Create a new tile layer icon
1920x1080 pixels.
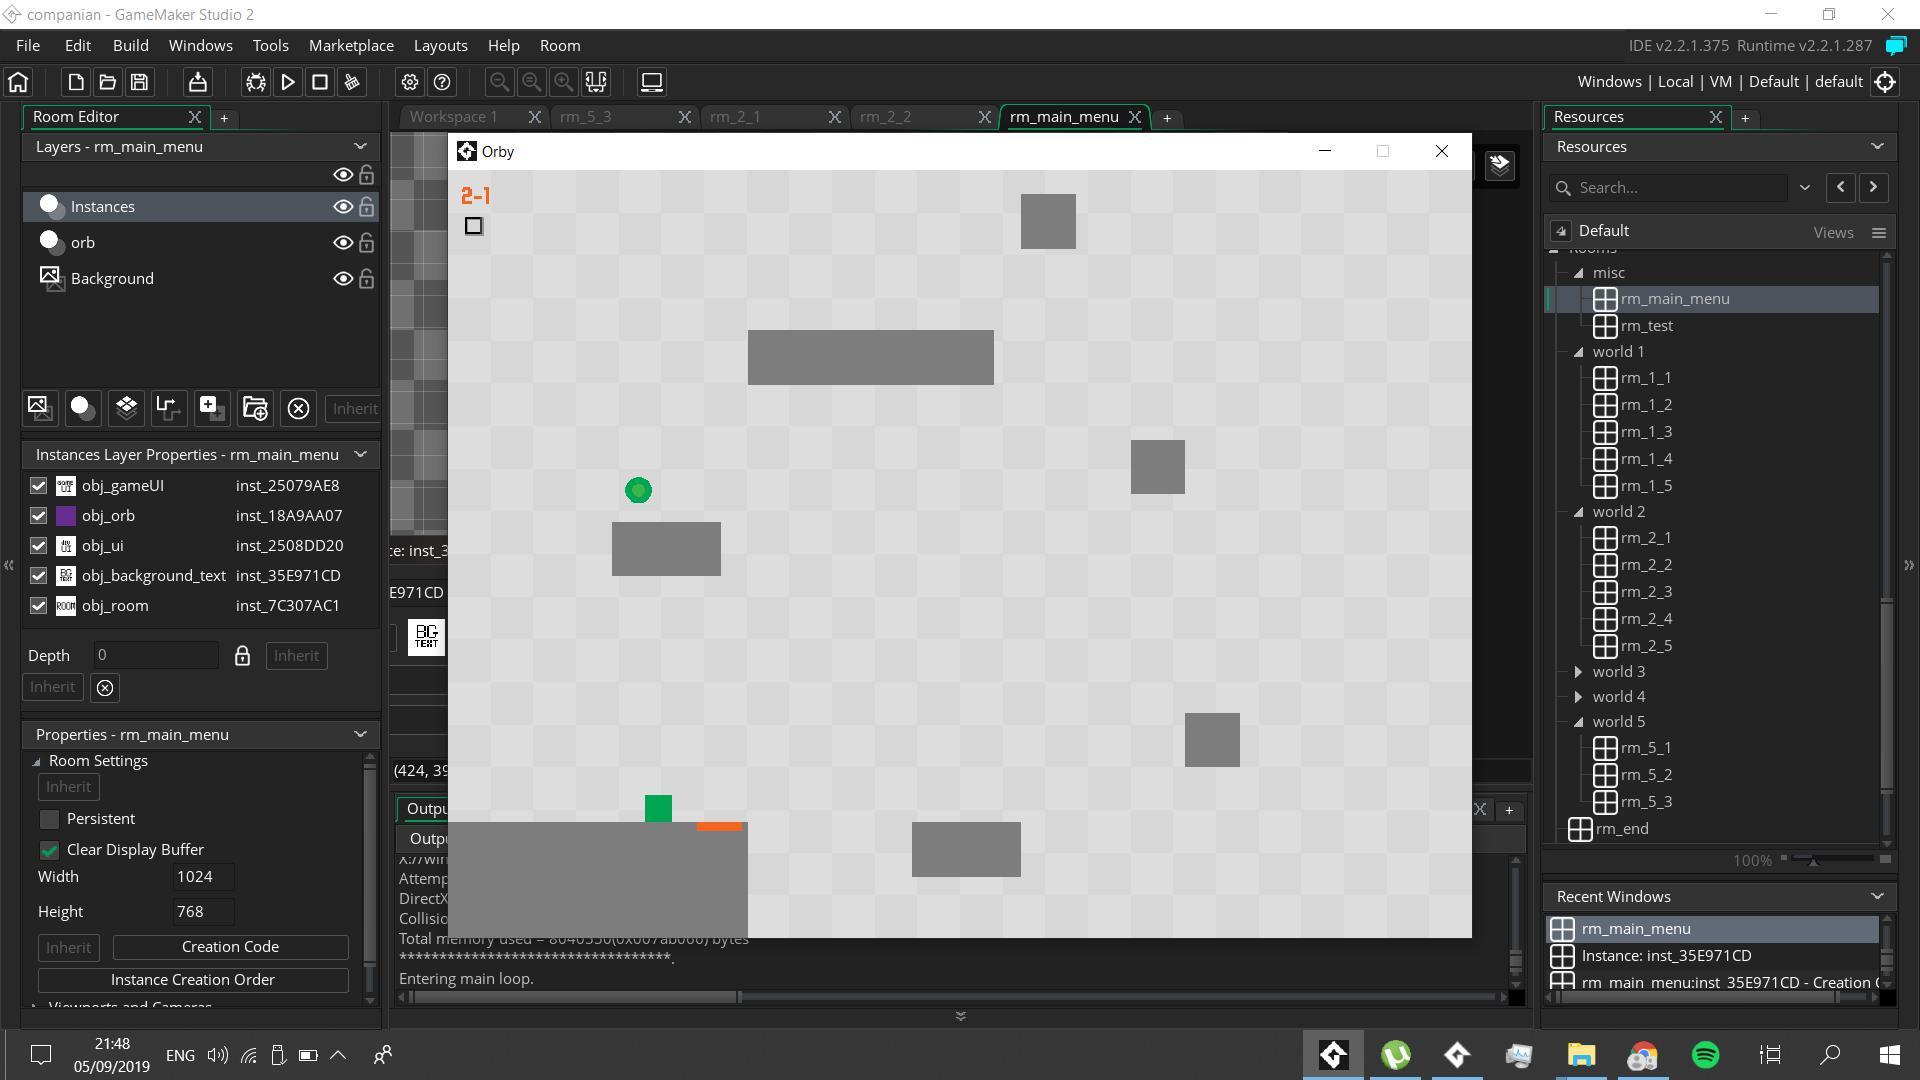(x=126, y=407)
